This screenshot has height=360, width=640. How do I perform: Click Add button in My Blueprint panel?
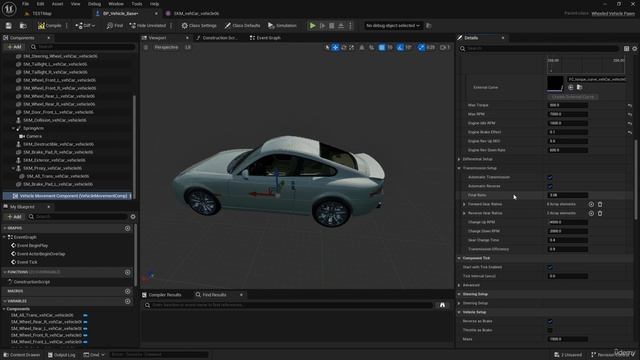[14, 217]
